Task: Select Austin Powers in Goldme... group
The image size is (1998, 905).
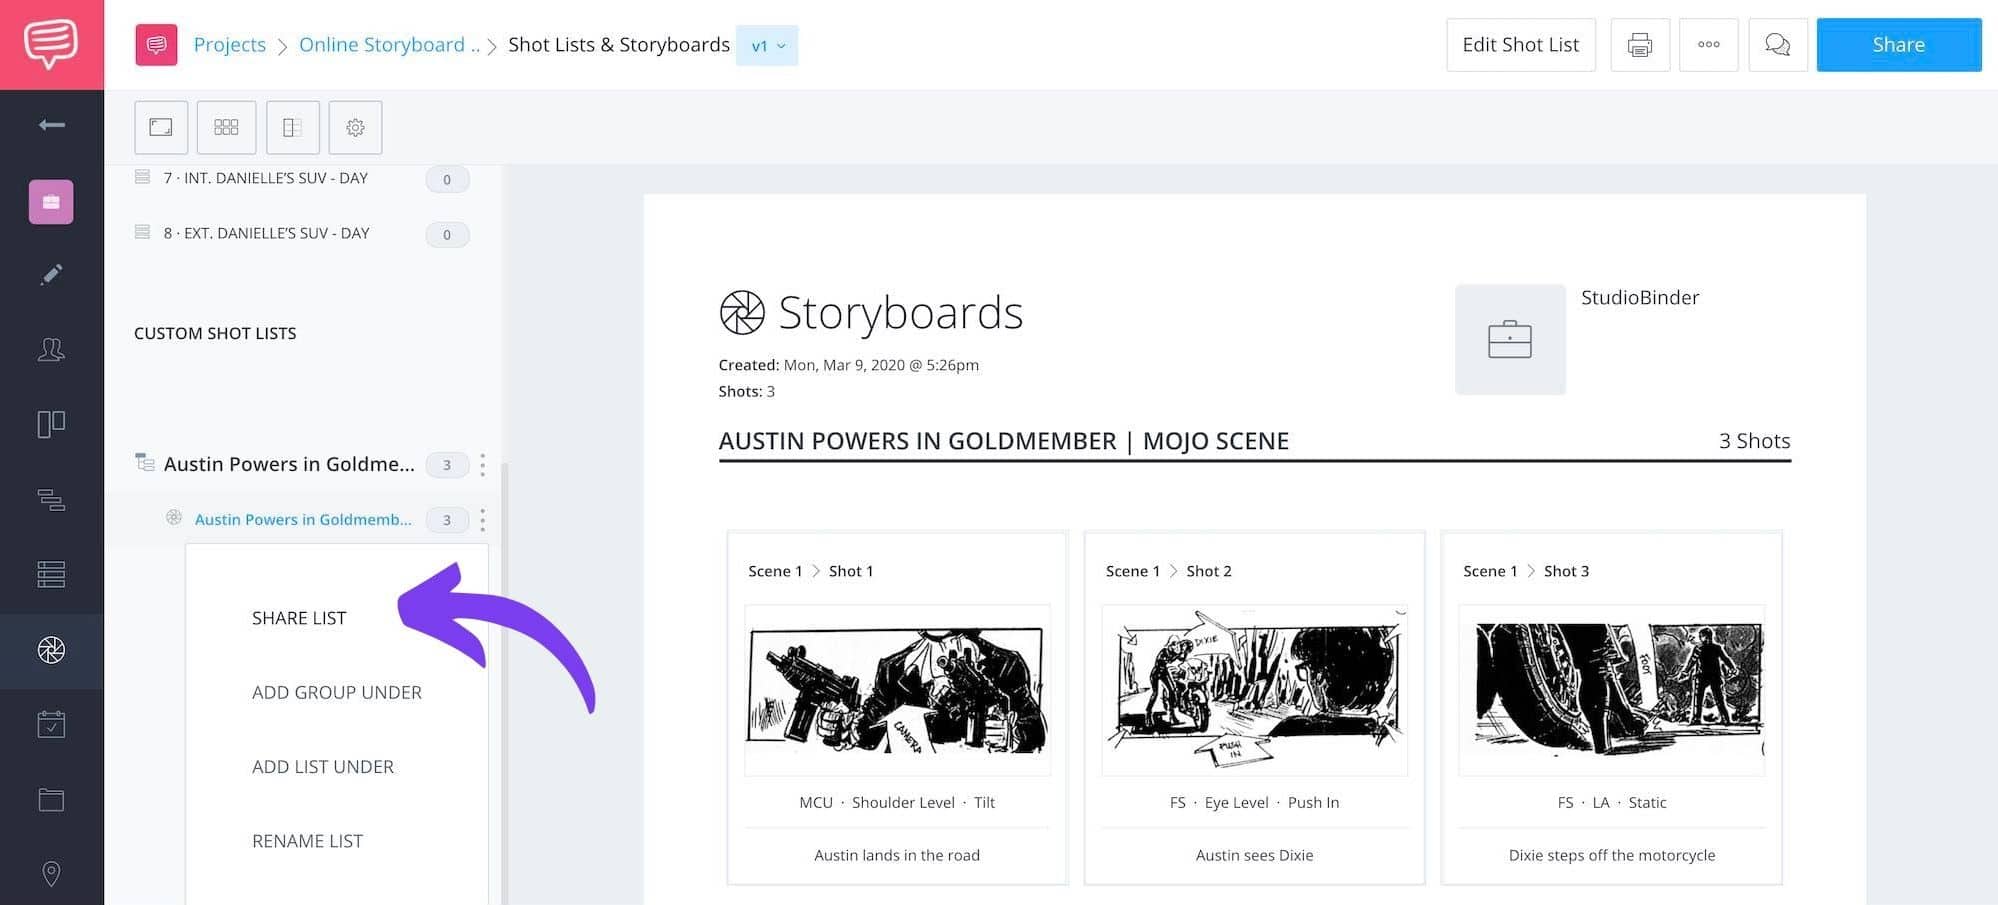Action: pos(289,464)
